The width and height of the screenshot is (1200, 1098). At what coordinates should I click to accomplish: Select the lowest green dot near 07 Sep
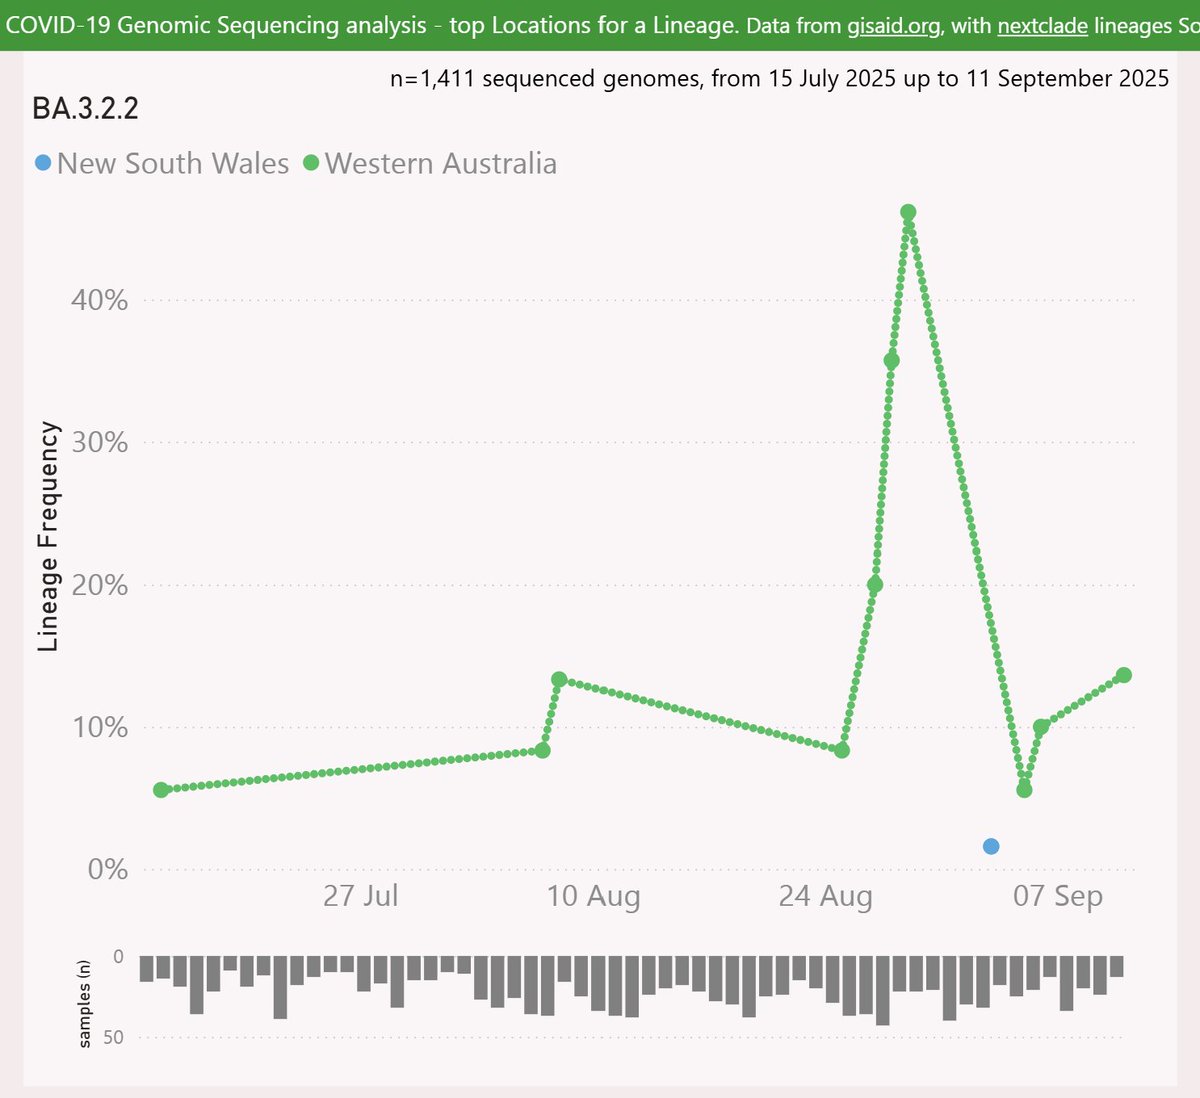click(1022, 789)
